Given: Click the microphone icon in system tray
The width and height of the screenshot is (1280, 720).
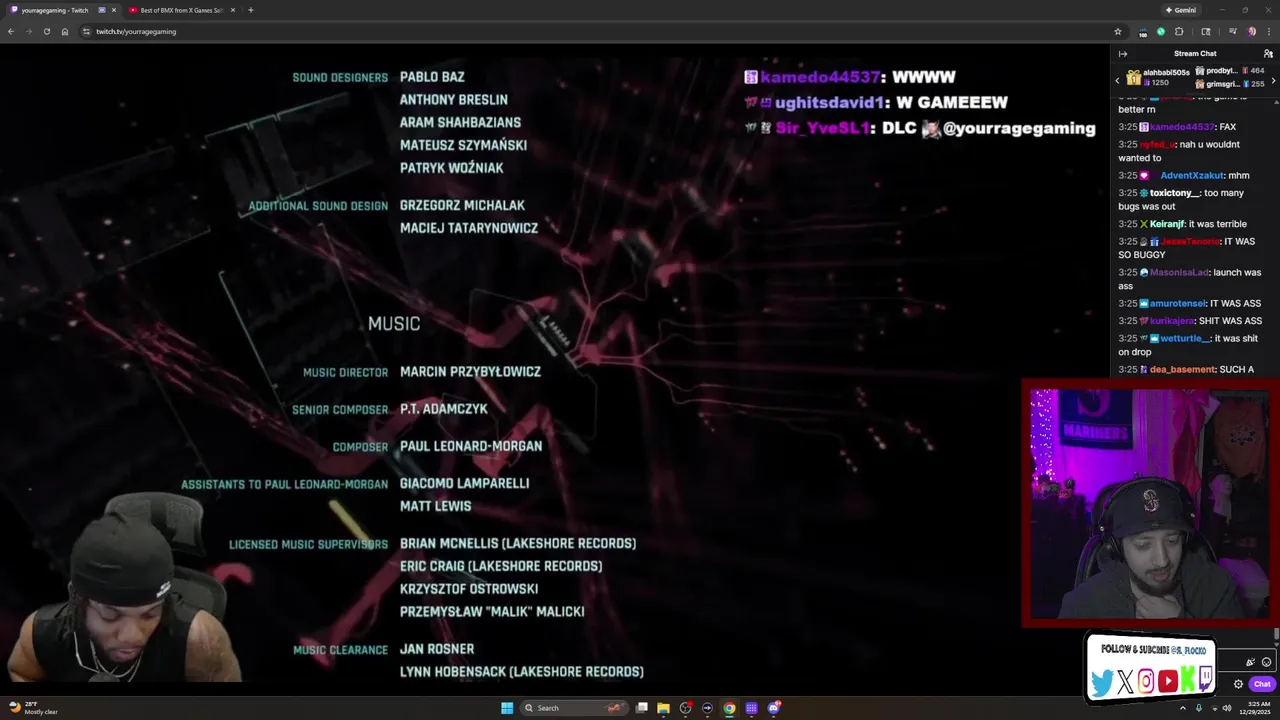Looking at the screenshot, I should point(1199,708).
